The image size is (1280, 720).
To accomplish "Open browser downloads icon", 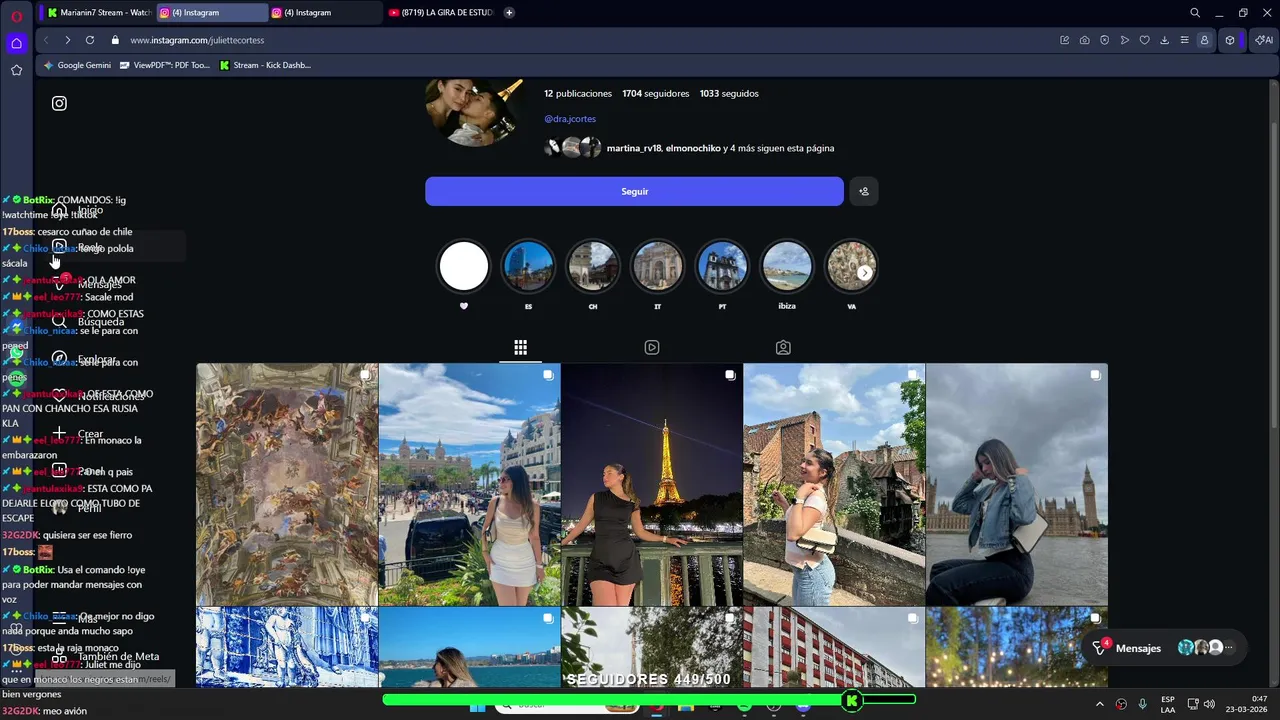I will (1165, 40).
